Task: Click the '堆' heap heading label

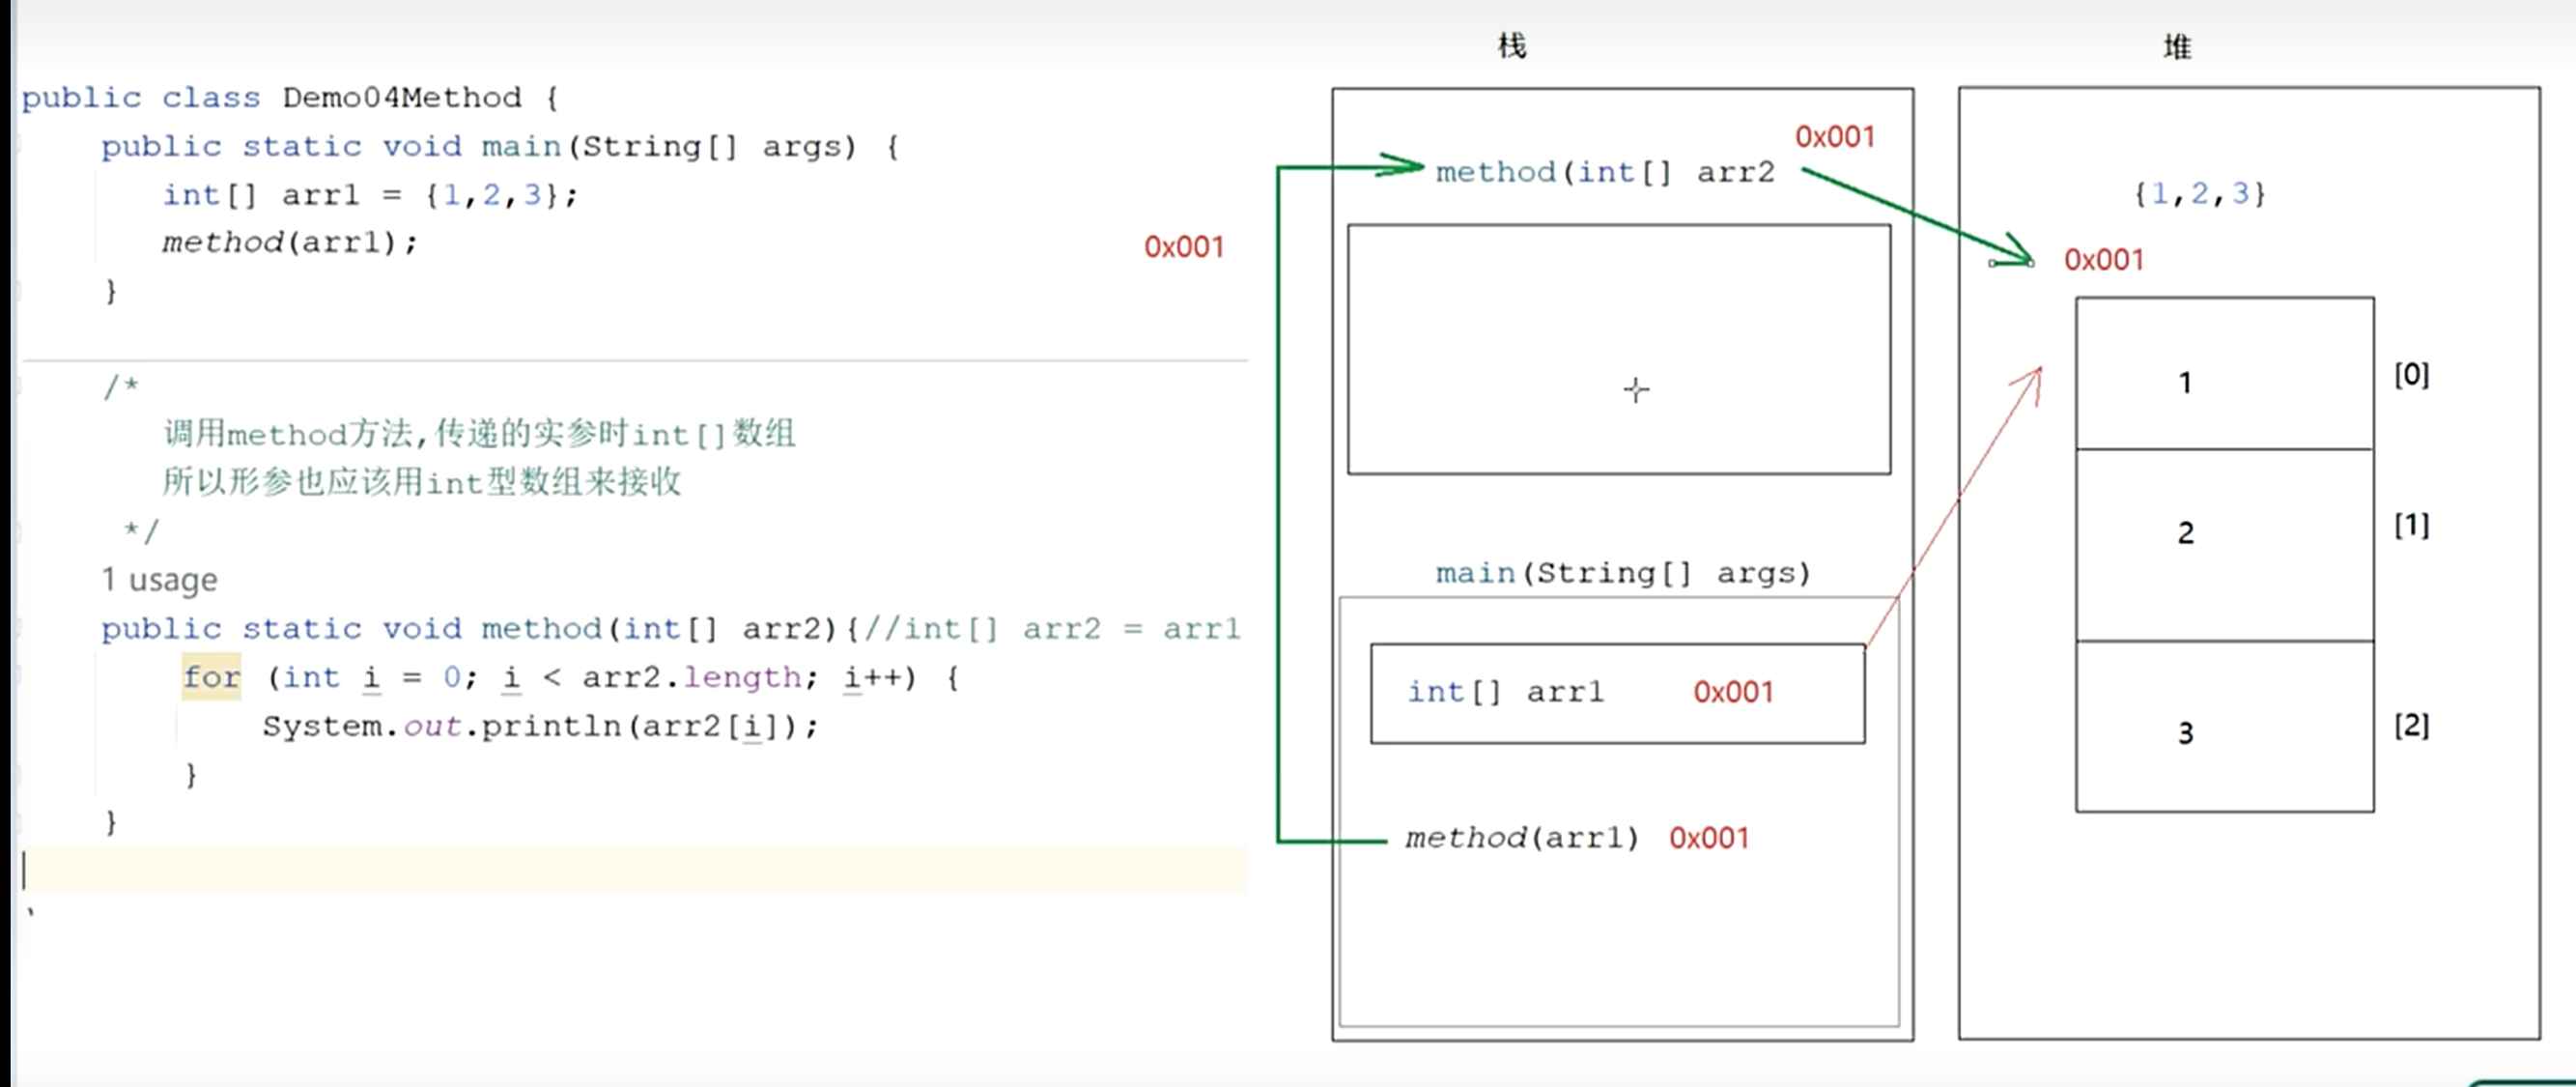Action: pos(2177,47)
